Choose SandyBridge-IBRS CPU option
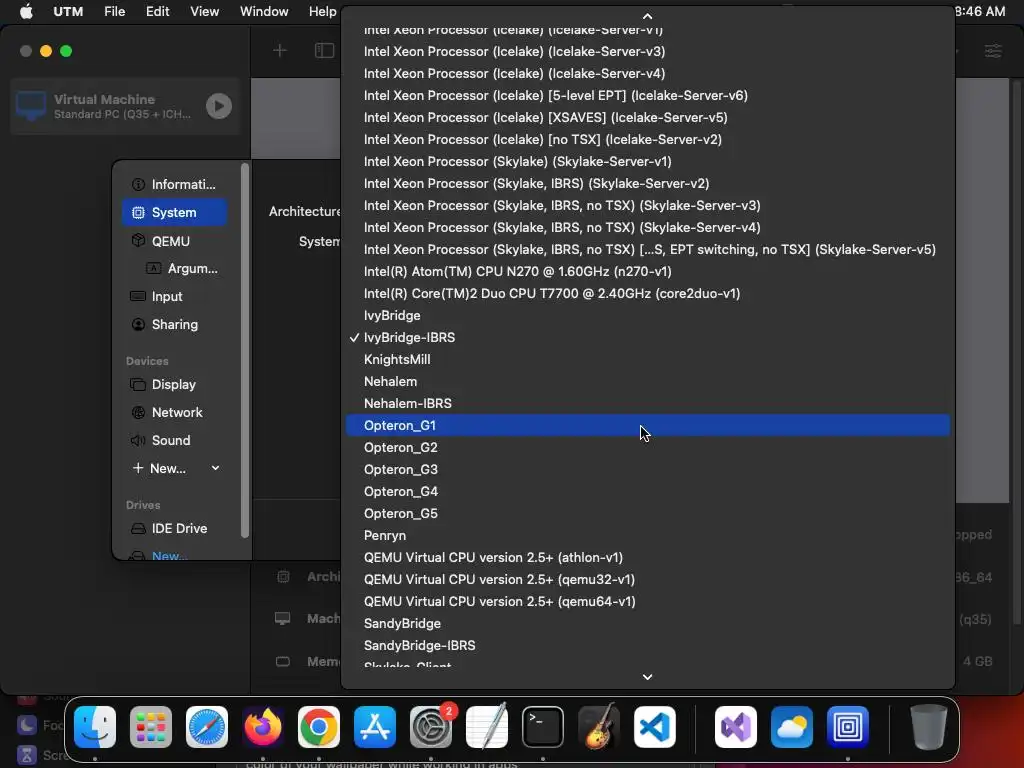Screen dimensions: 1024x768 tap(647, 646)
